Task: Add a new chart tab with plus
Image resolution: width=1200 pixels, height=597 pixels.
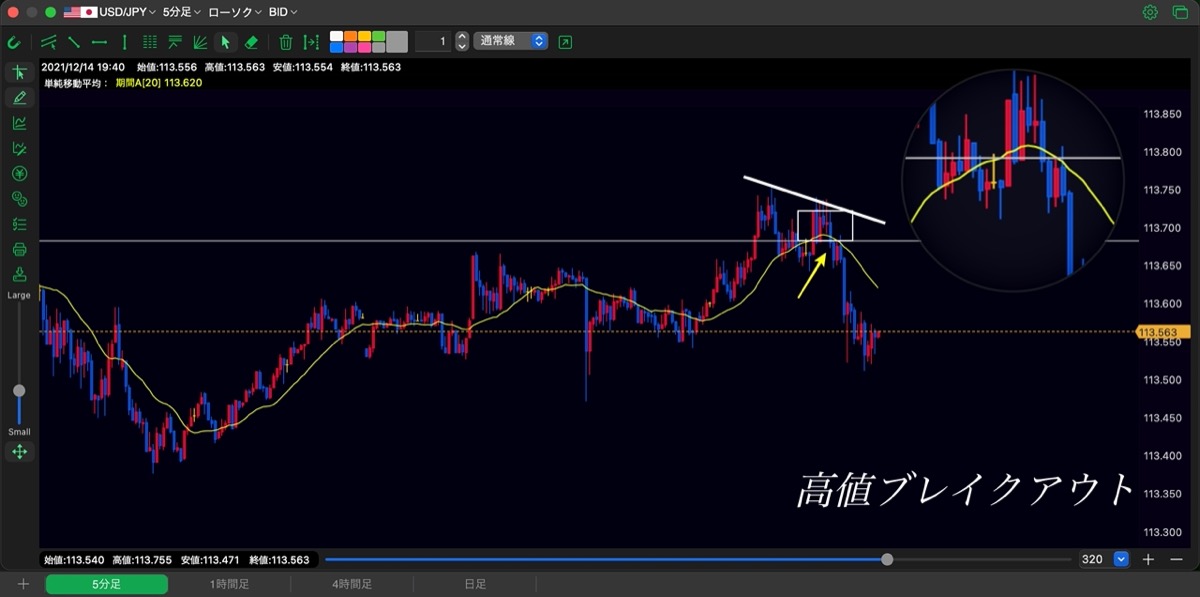Action: [23, 584]
